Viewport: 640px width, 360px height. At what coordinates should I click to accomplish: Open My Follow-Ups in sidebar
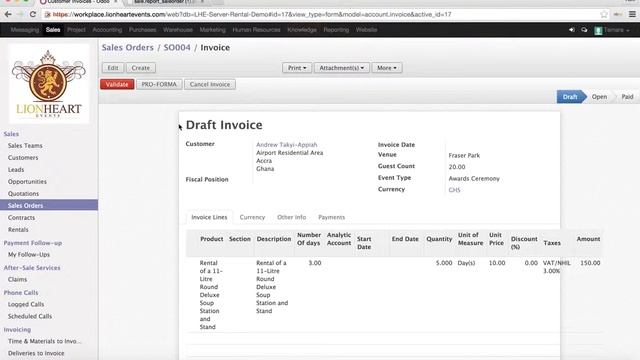pyautogui.click(x=29, y=254)
